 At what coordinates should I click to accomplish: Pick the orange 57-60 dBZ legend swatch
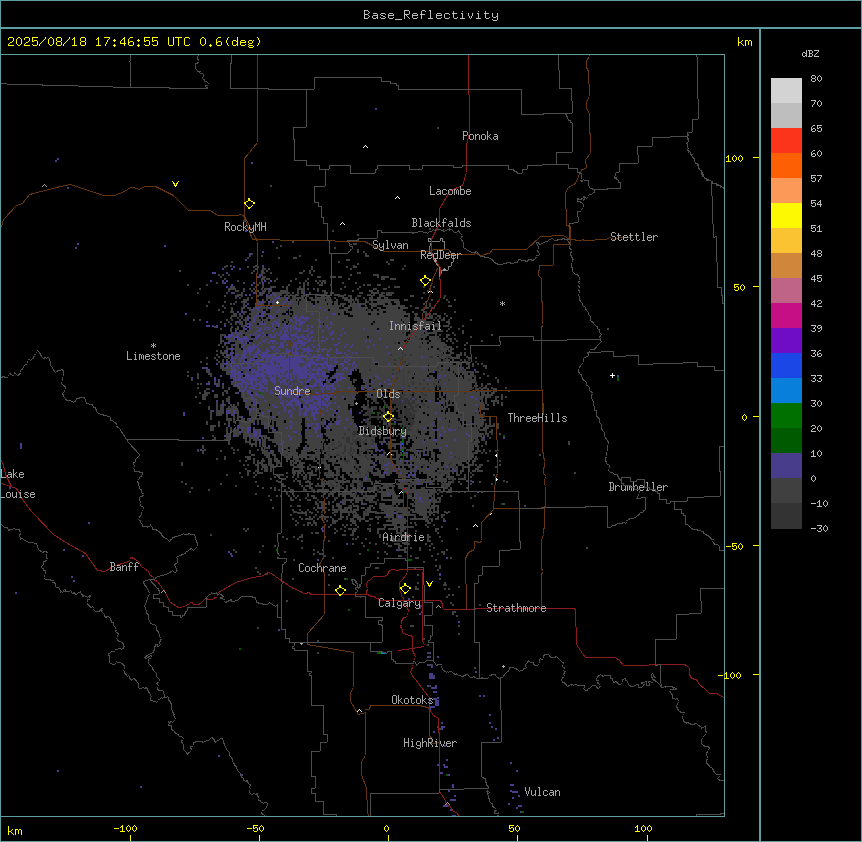click(786, 165)
